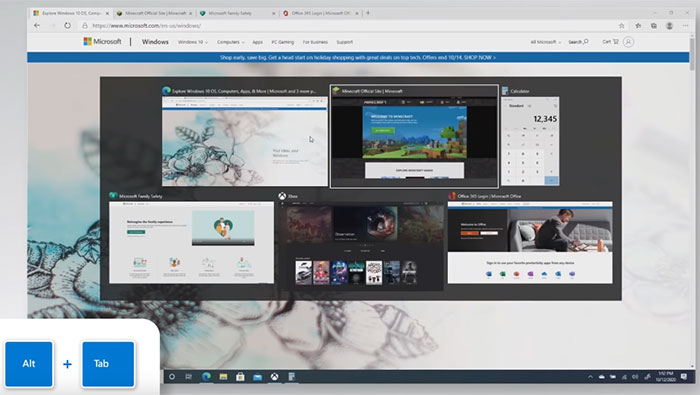Screen dimensions: 700x395
Task: Open the Xbox app taskbar icon
Action: 274,377
